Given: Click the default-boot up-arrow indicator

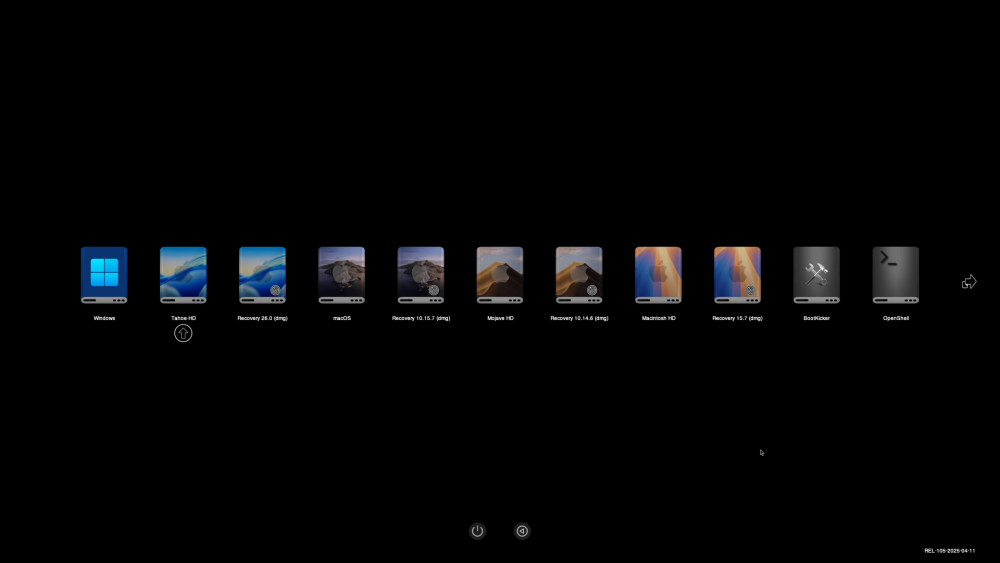Looking at the screenshot, I should tap(183, 333).
